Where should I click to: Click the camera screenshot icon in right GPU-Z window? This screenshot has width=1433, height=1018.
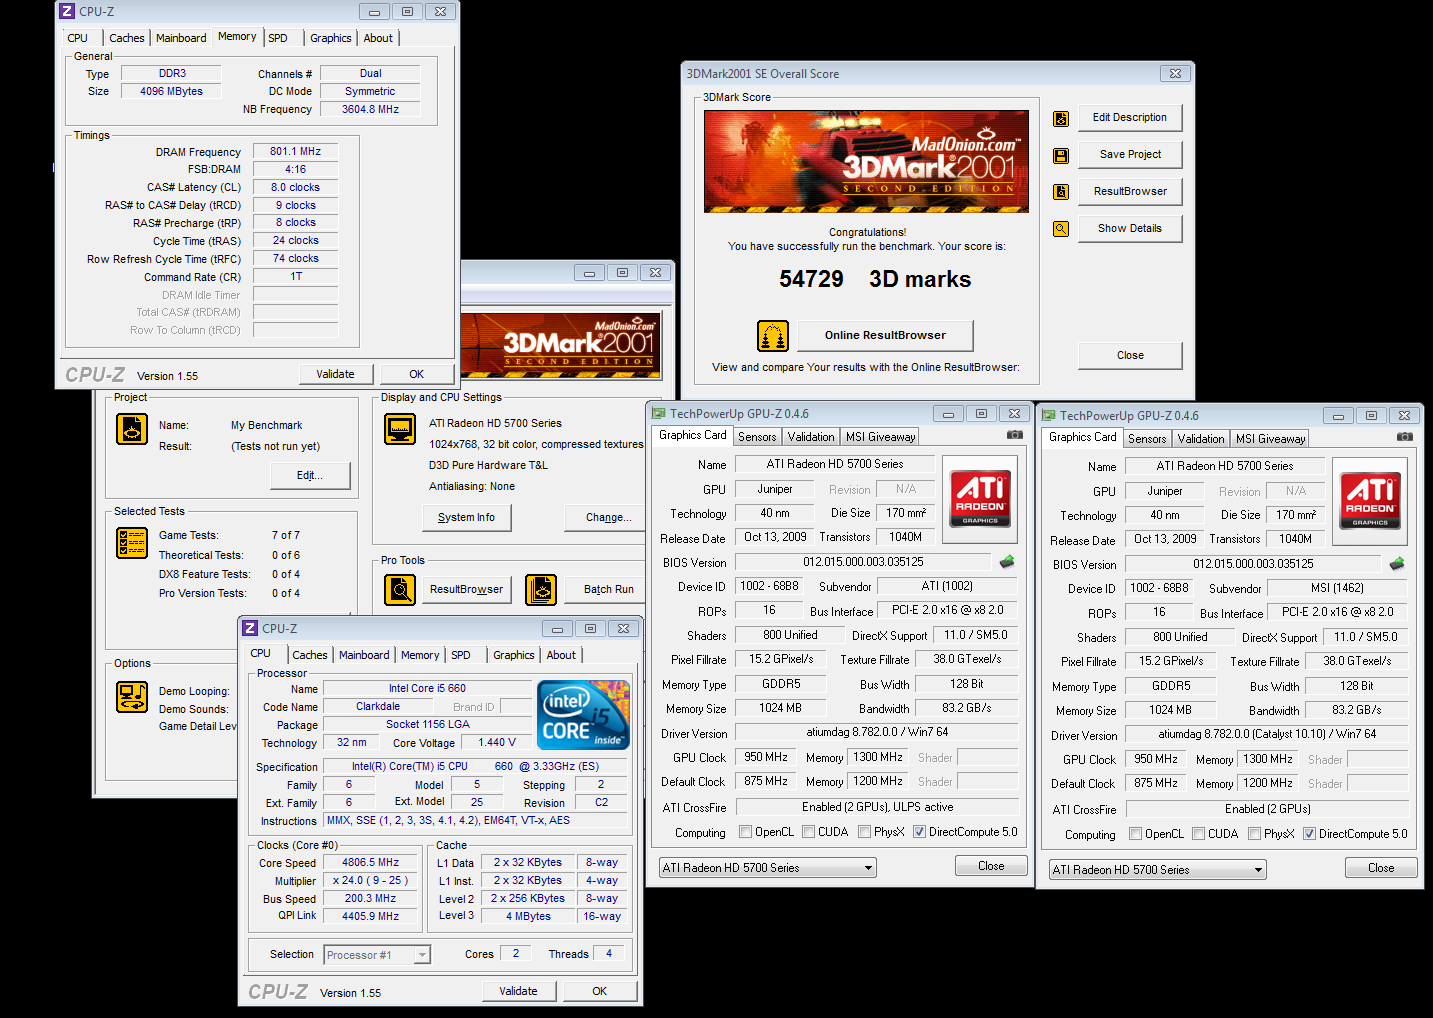click(1405, 437)
